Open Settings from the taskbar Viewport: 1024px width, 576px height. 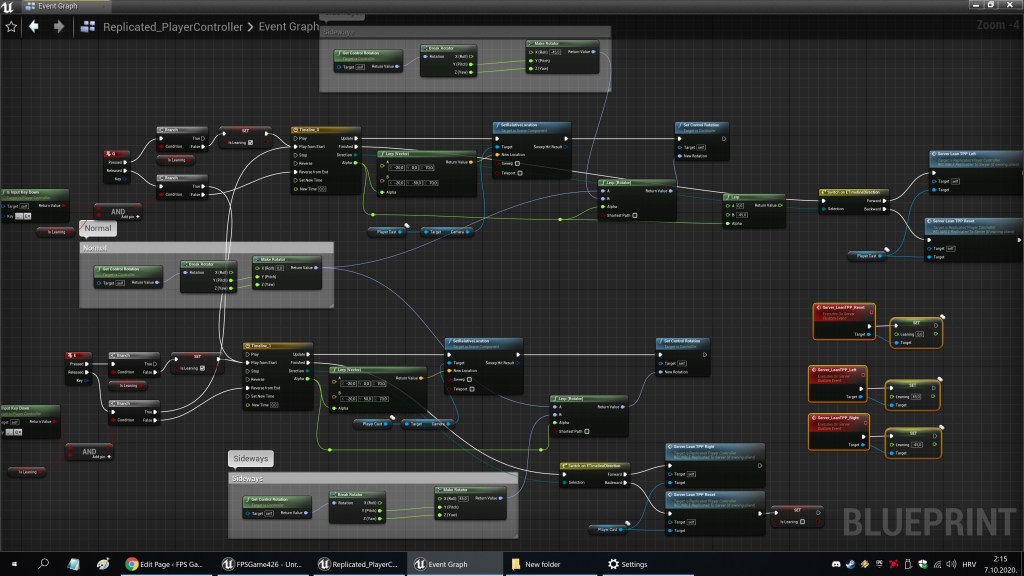click(626, 564)
